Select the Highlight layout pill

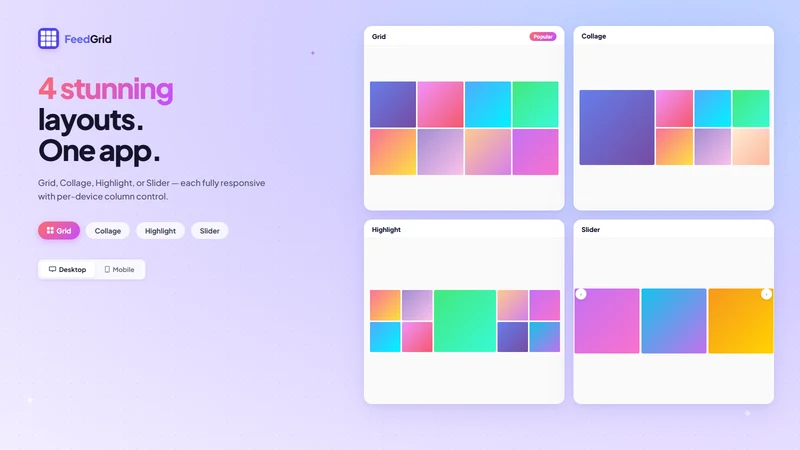pos(160,231)
